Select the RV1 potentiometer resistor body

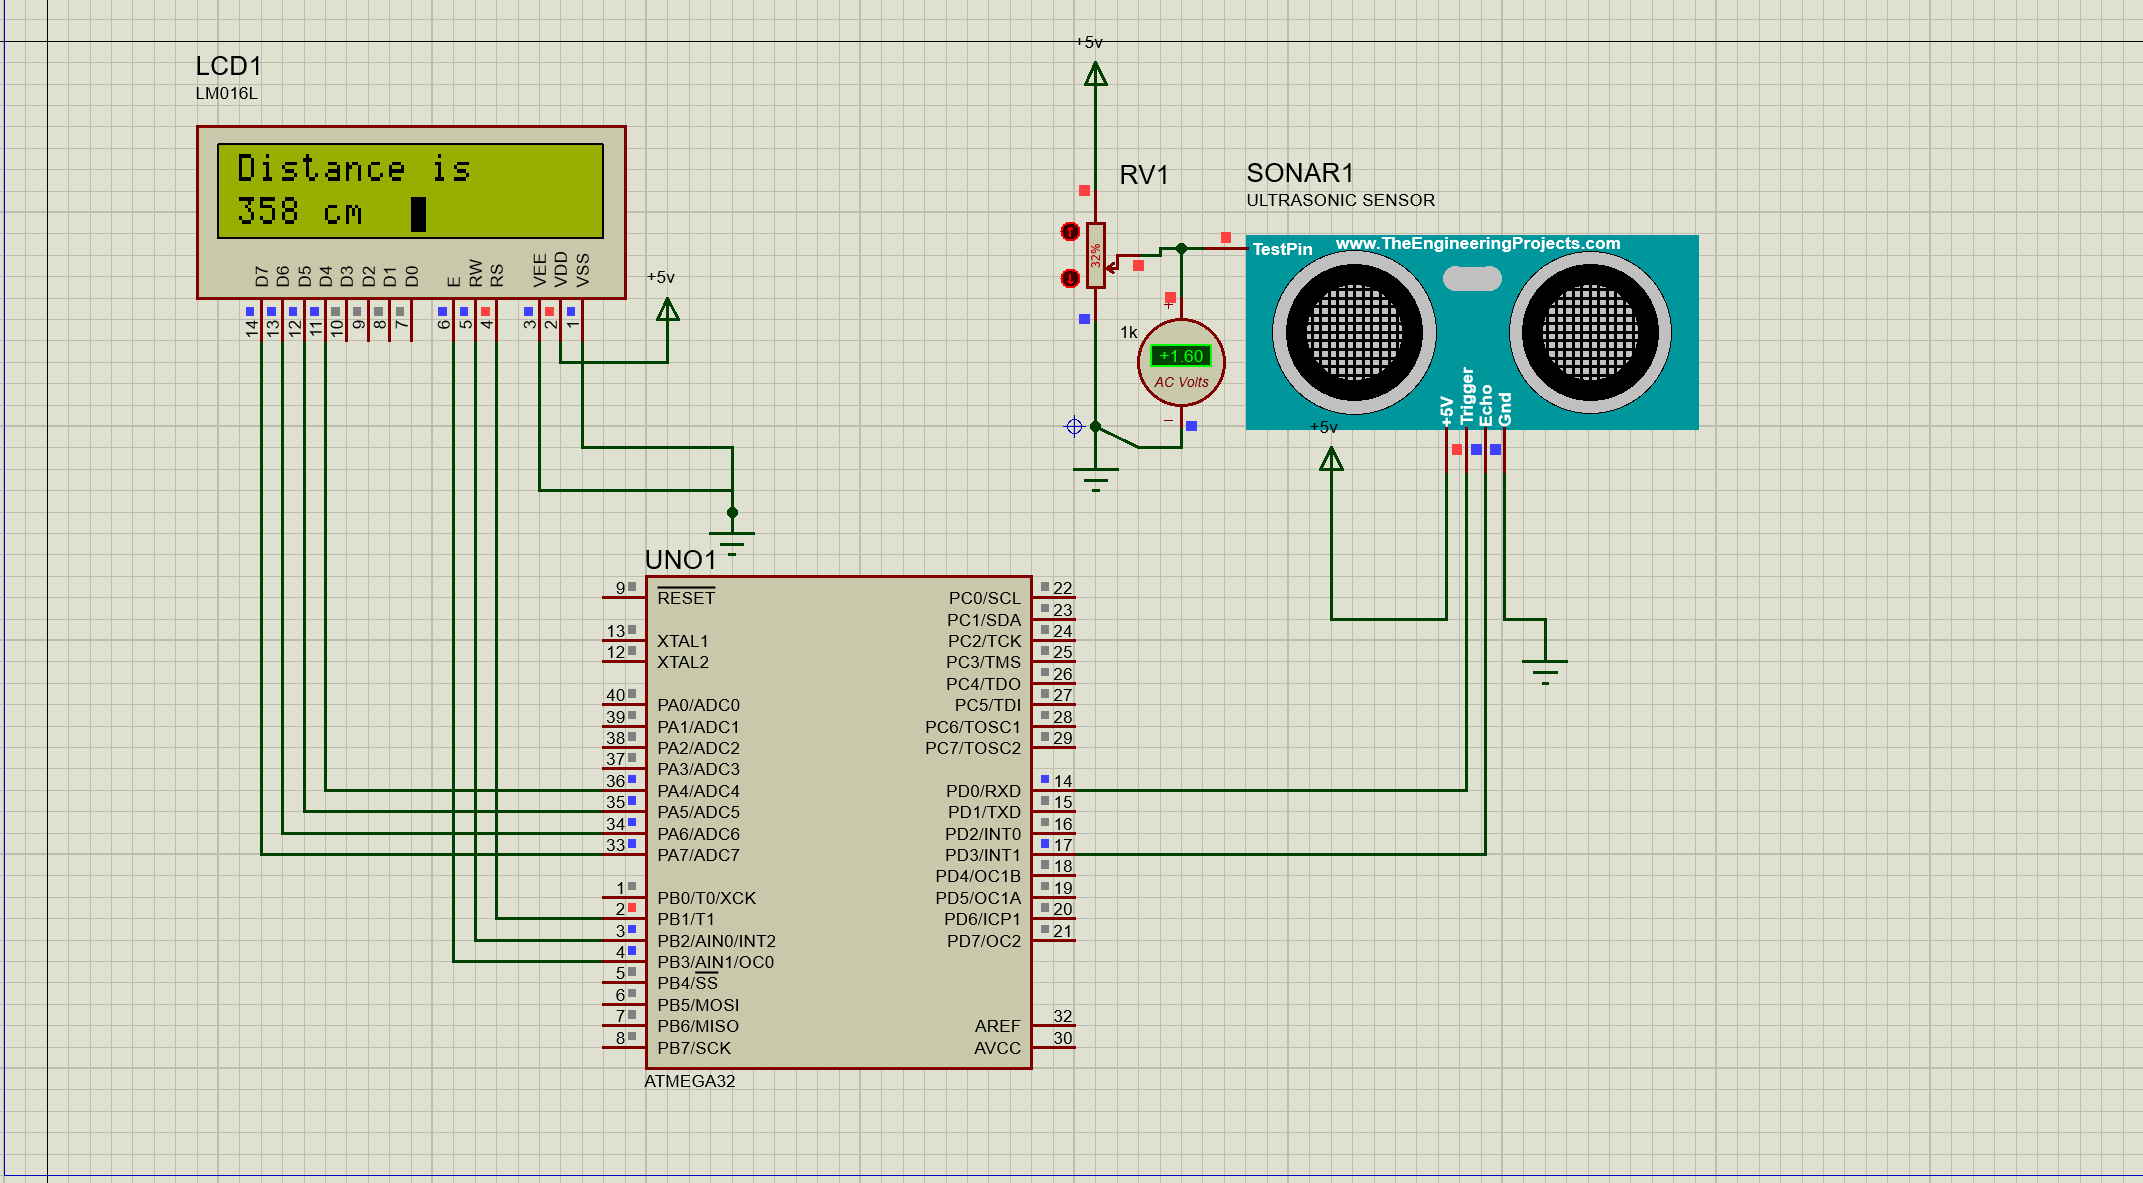click(1096, 256)
